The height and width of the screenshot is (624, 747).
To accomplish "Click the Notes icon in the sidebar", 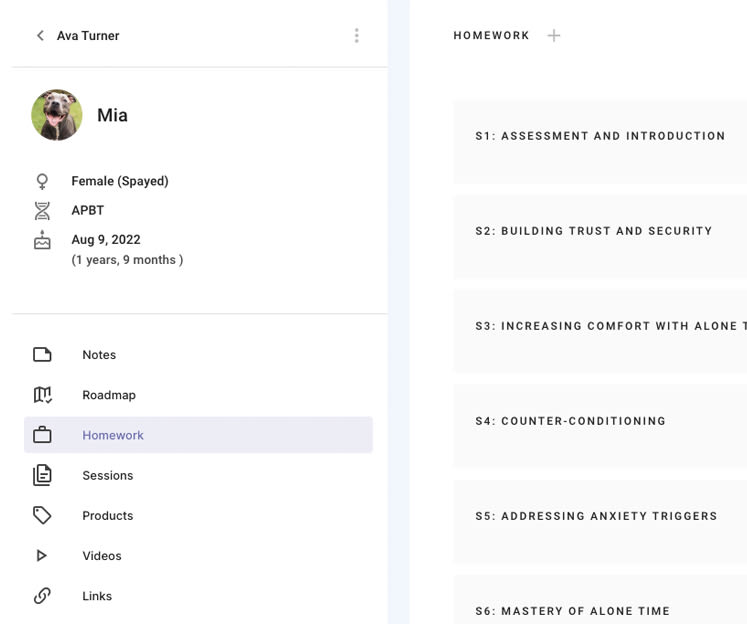I will point(42,355).
